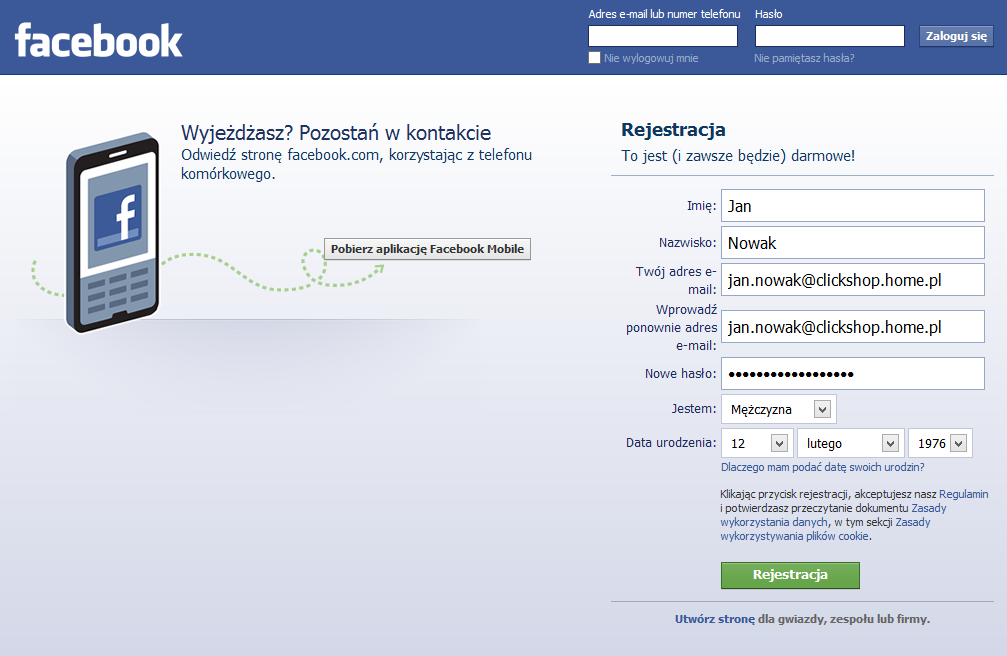Expand the birth day dropdown showing 12
Viewport: 1007px width, 656px height.
click(756, 442)
